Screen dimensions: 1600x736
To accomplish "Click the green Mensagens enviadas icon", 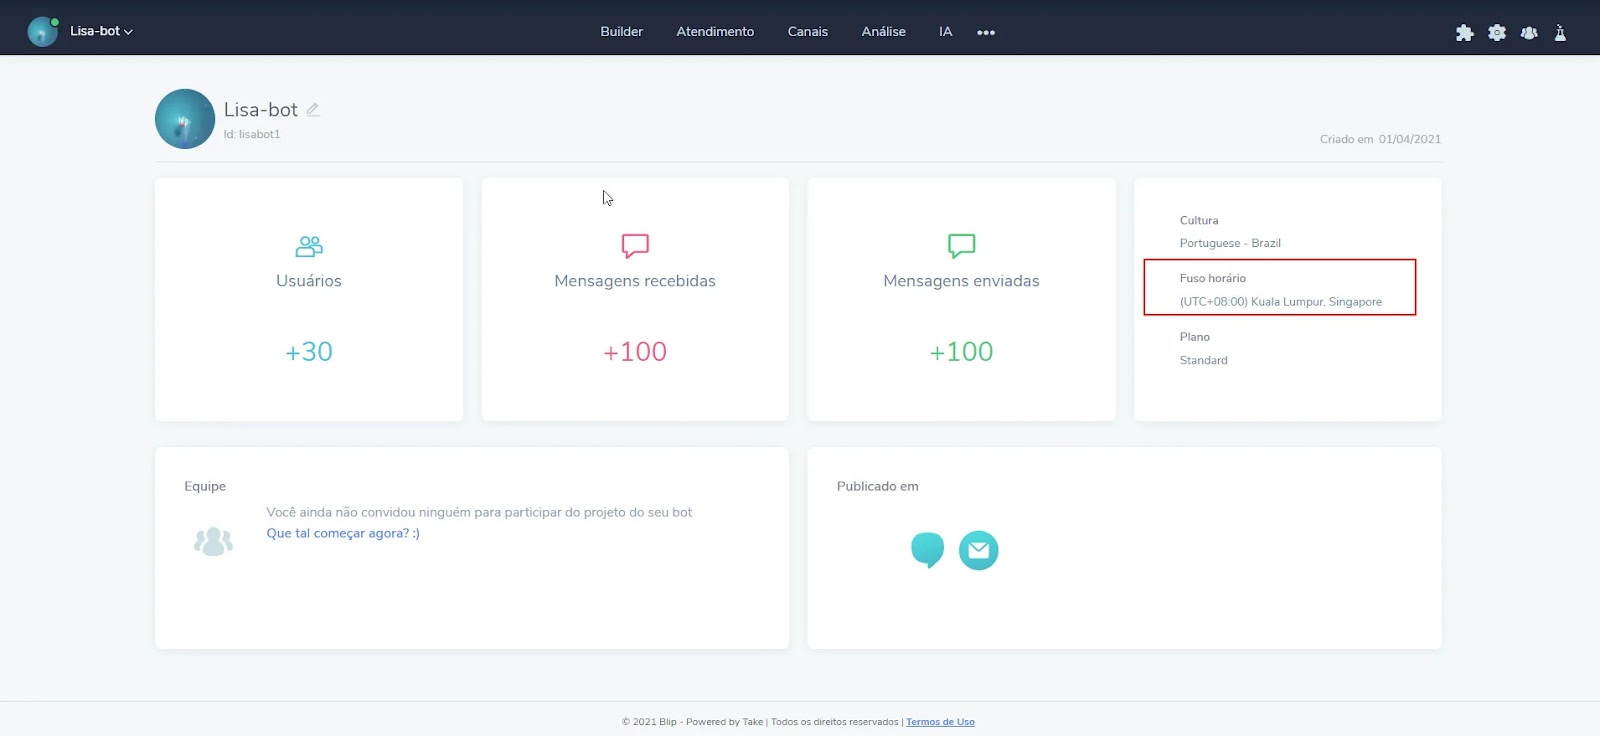I will point(961,246).
